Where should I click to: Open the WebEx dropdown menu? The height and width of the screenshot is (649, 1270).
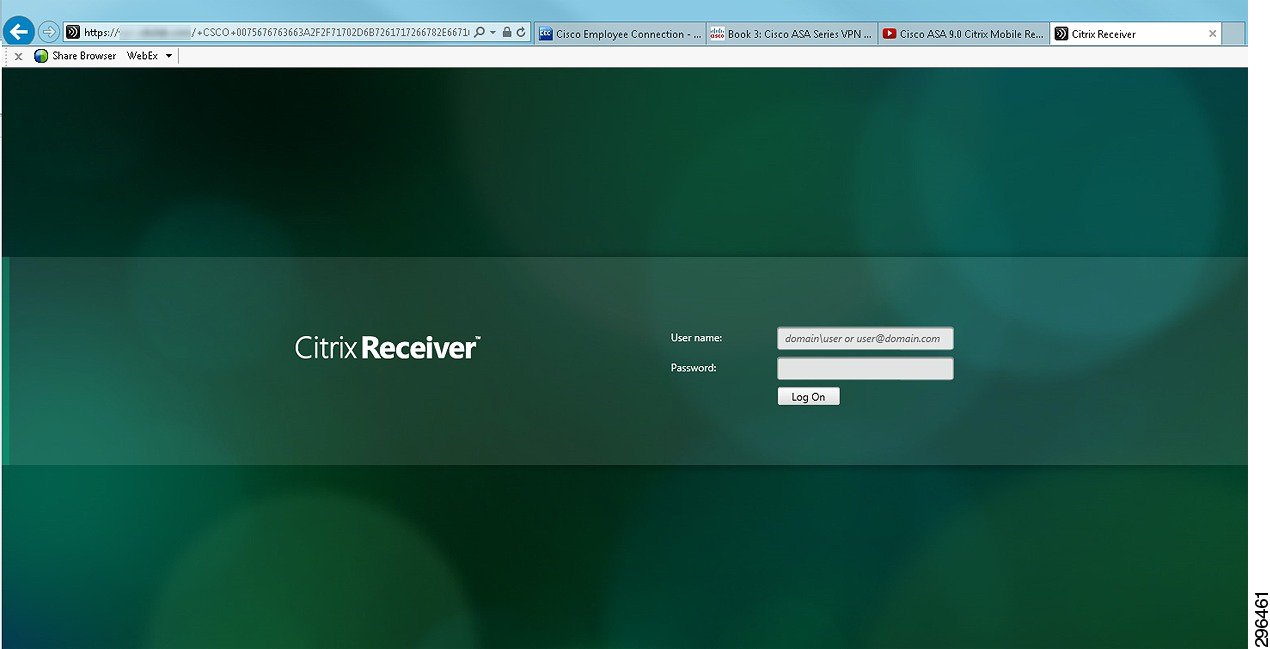point(166,56)
